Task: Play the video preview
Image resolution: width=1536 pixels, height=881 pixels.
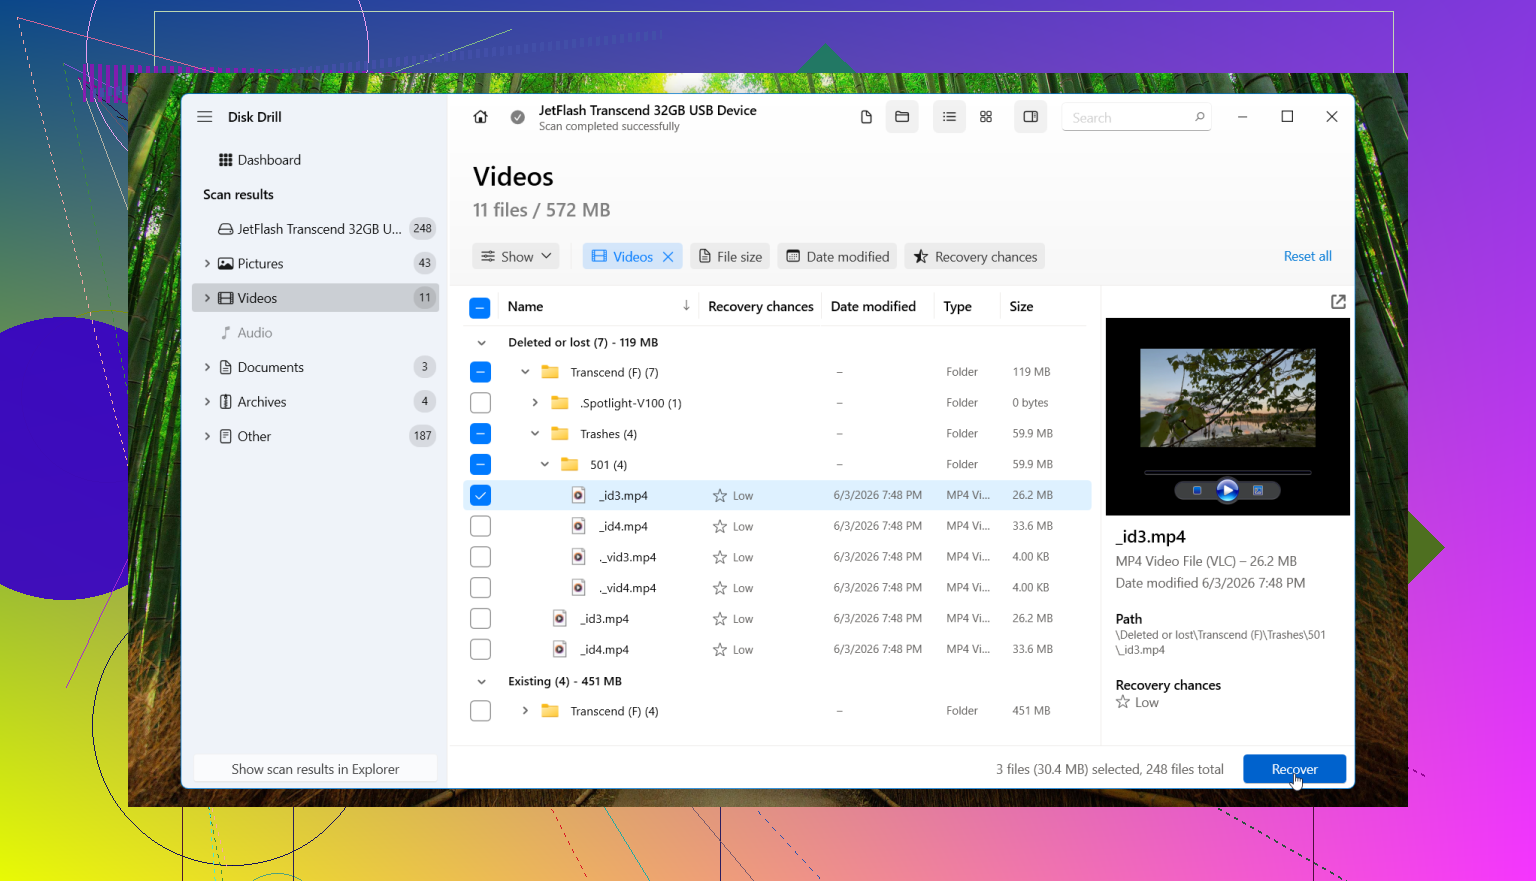Action: [1227, 490]
